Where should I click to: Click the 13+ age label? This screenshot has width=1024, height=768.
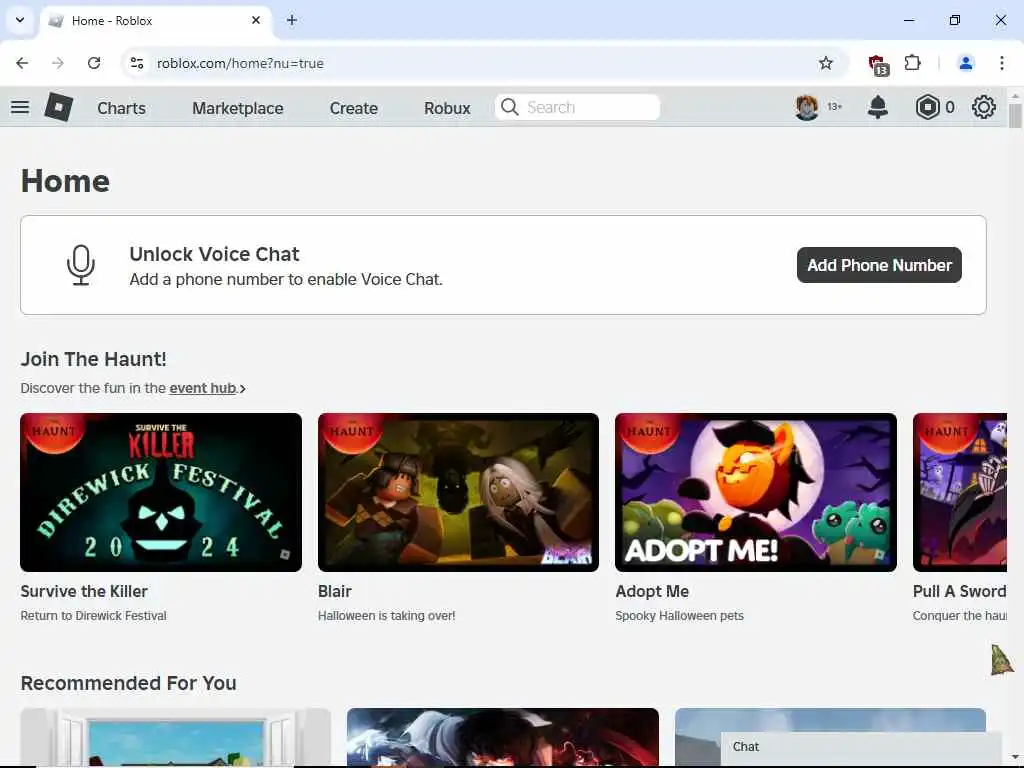pos(835,106)
